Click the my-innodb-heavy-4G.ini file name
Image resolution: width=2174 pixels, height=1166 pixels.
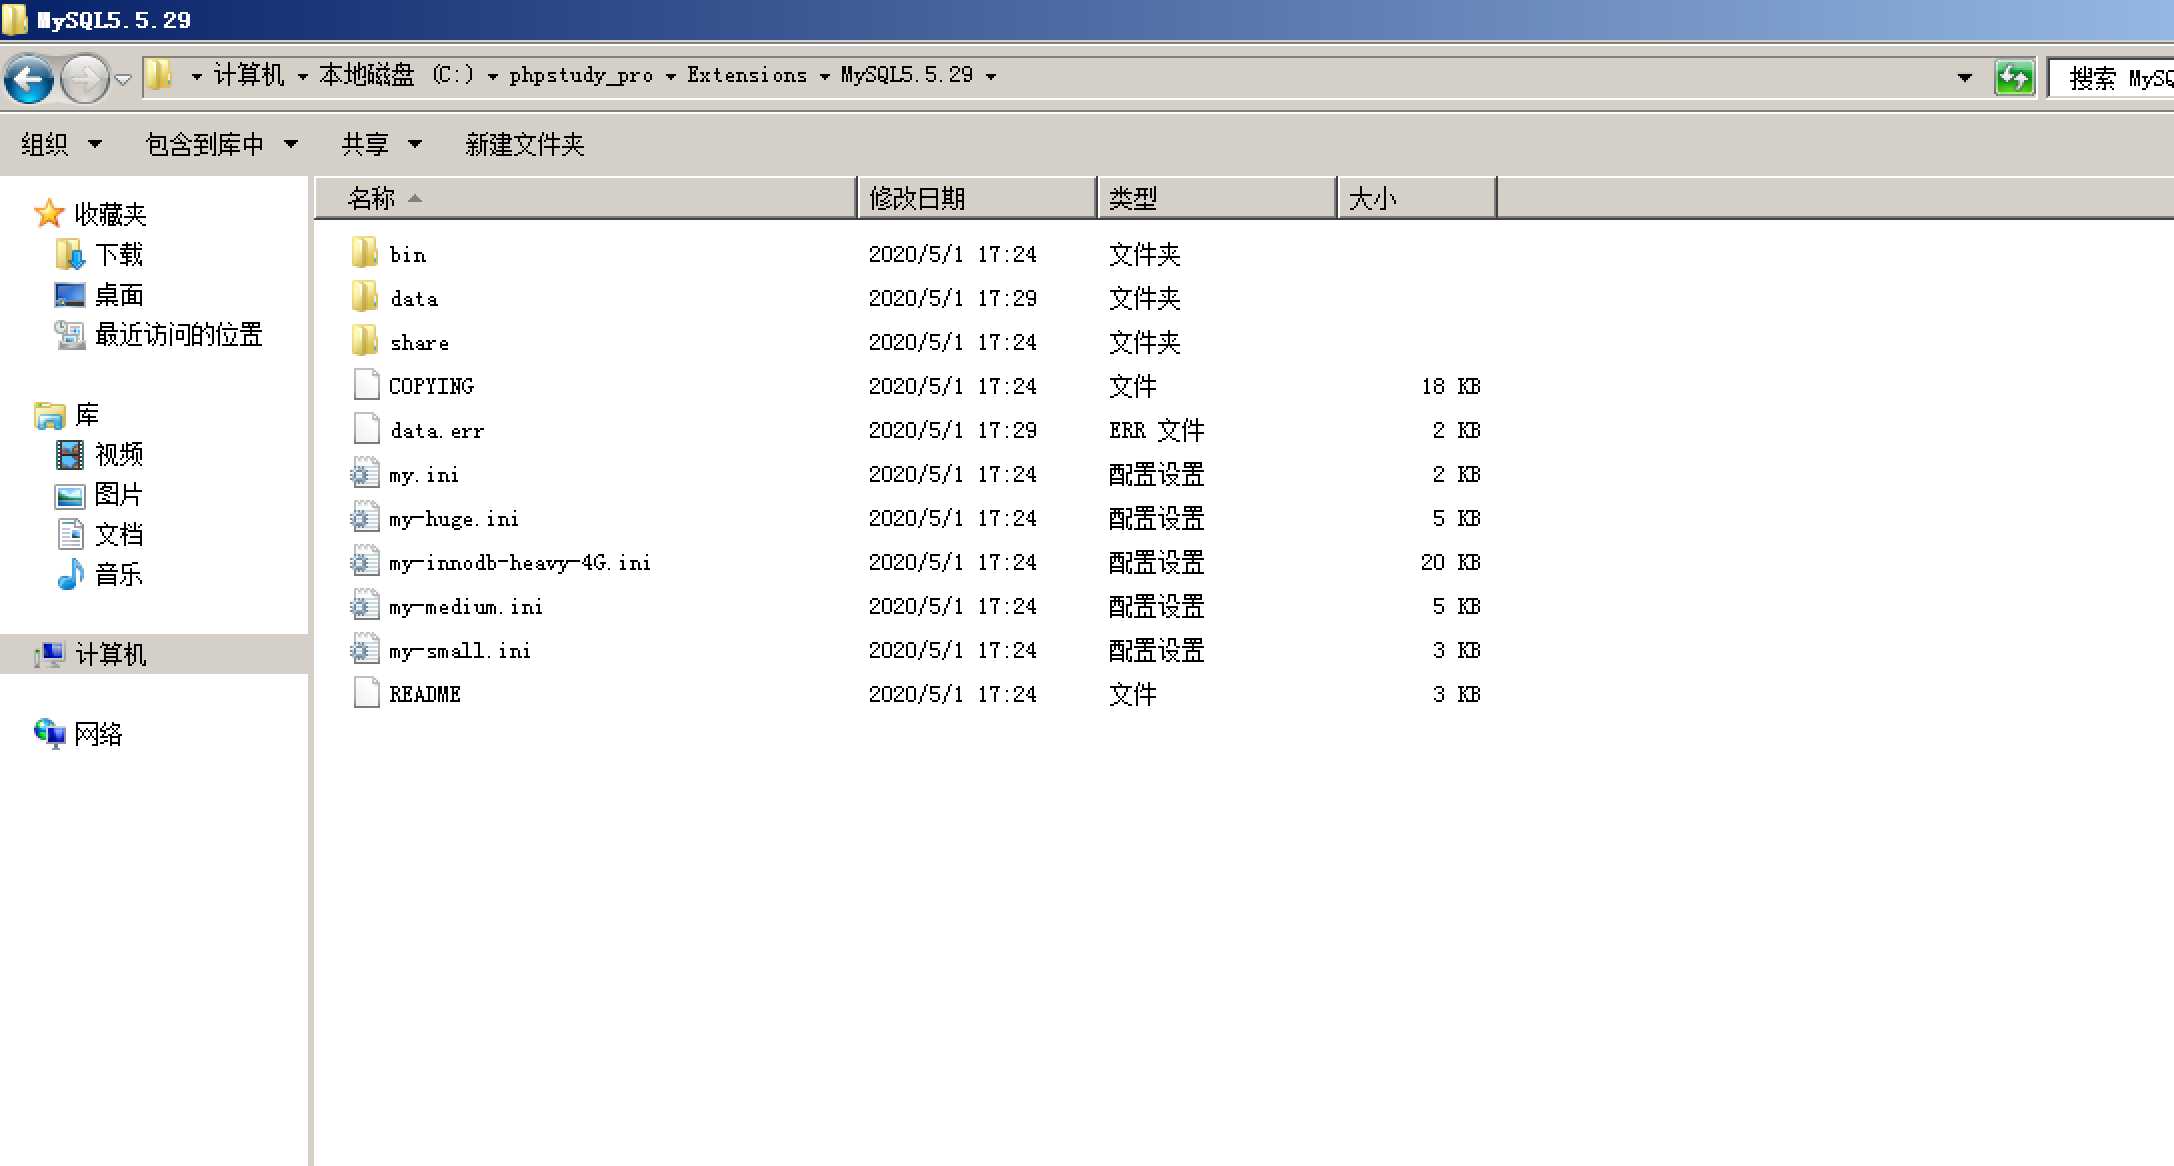[520, 562]
